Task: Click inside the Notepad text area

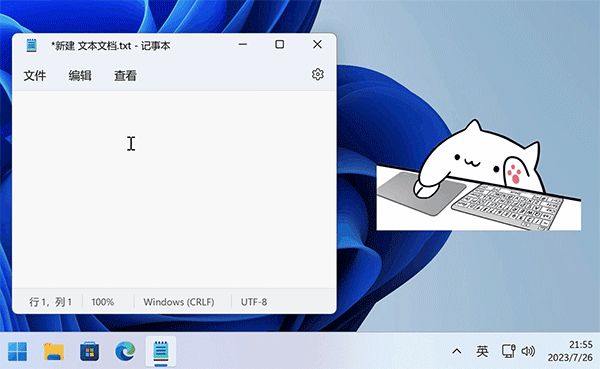Action: pos(174,189)
